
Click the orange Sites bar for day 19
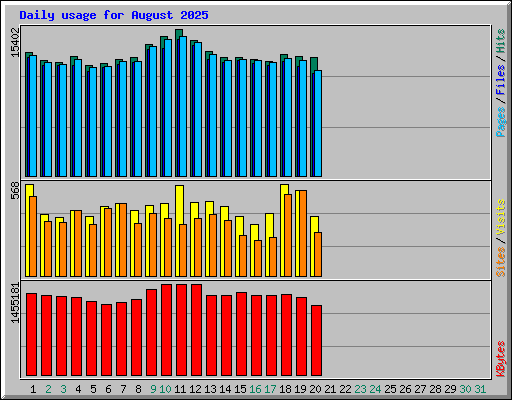click(303, 234)
